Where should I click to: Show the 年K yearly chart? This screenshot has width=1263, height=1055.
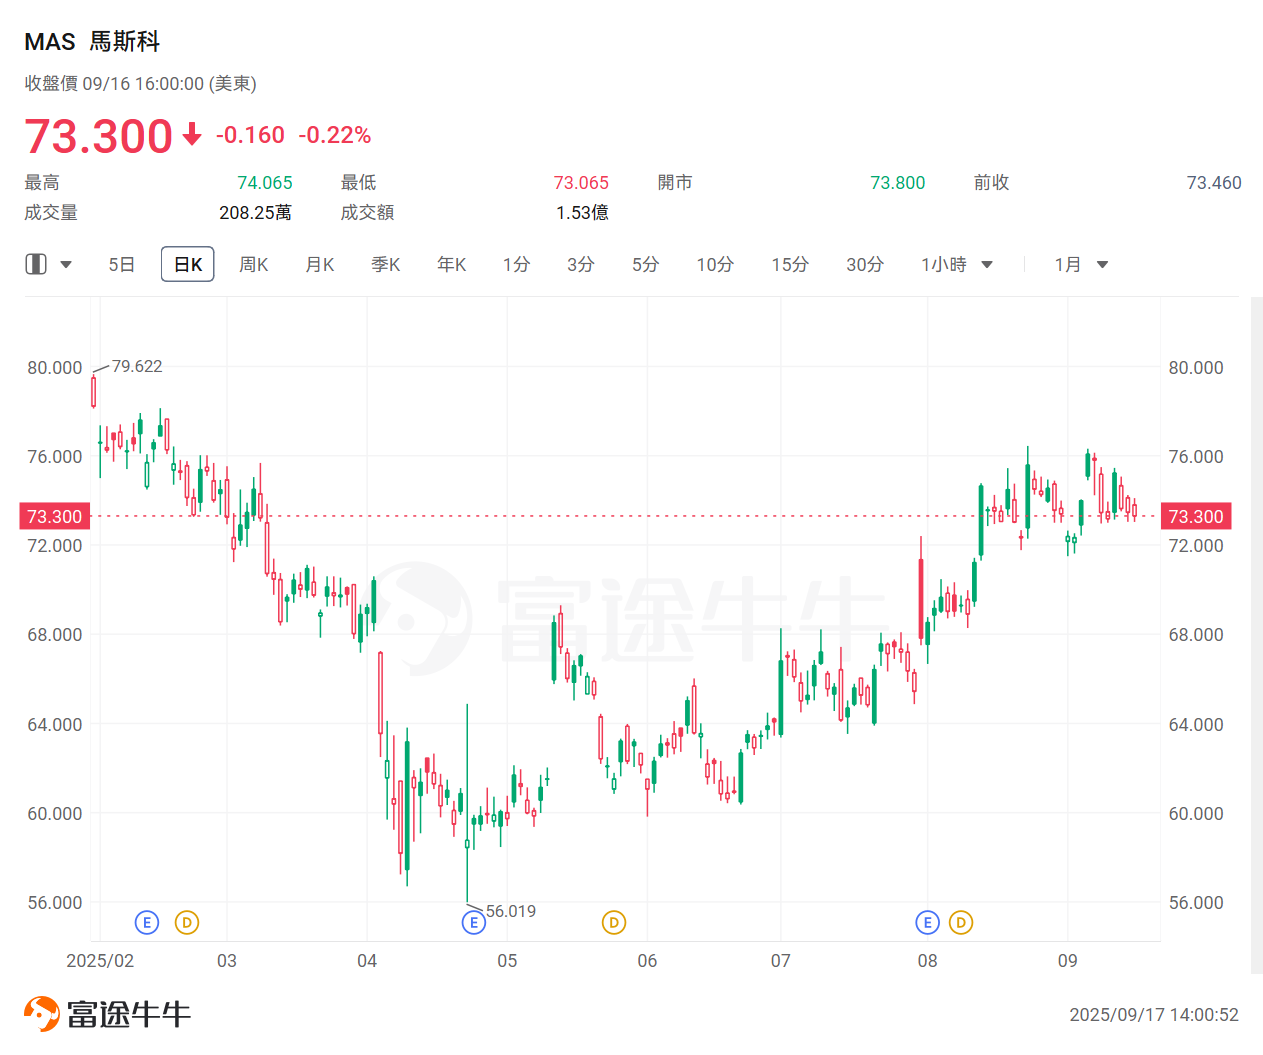point(452,265)
